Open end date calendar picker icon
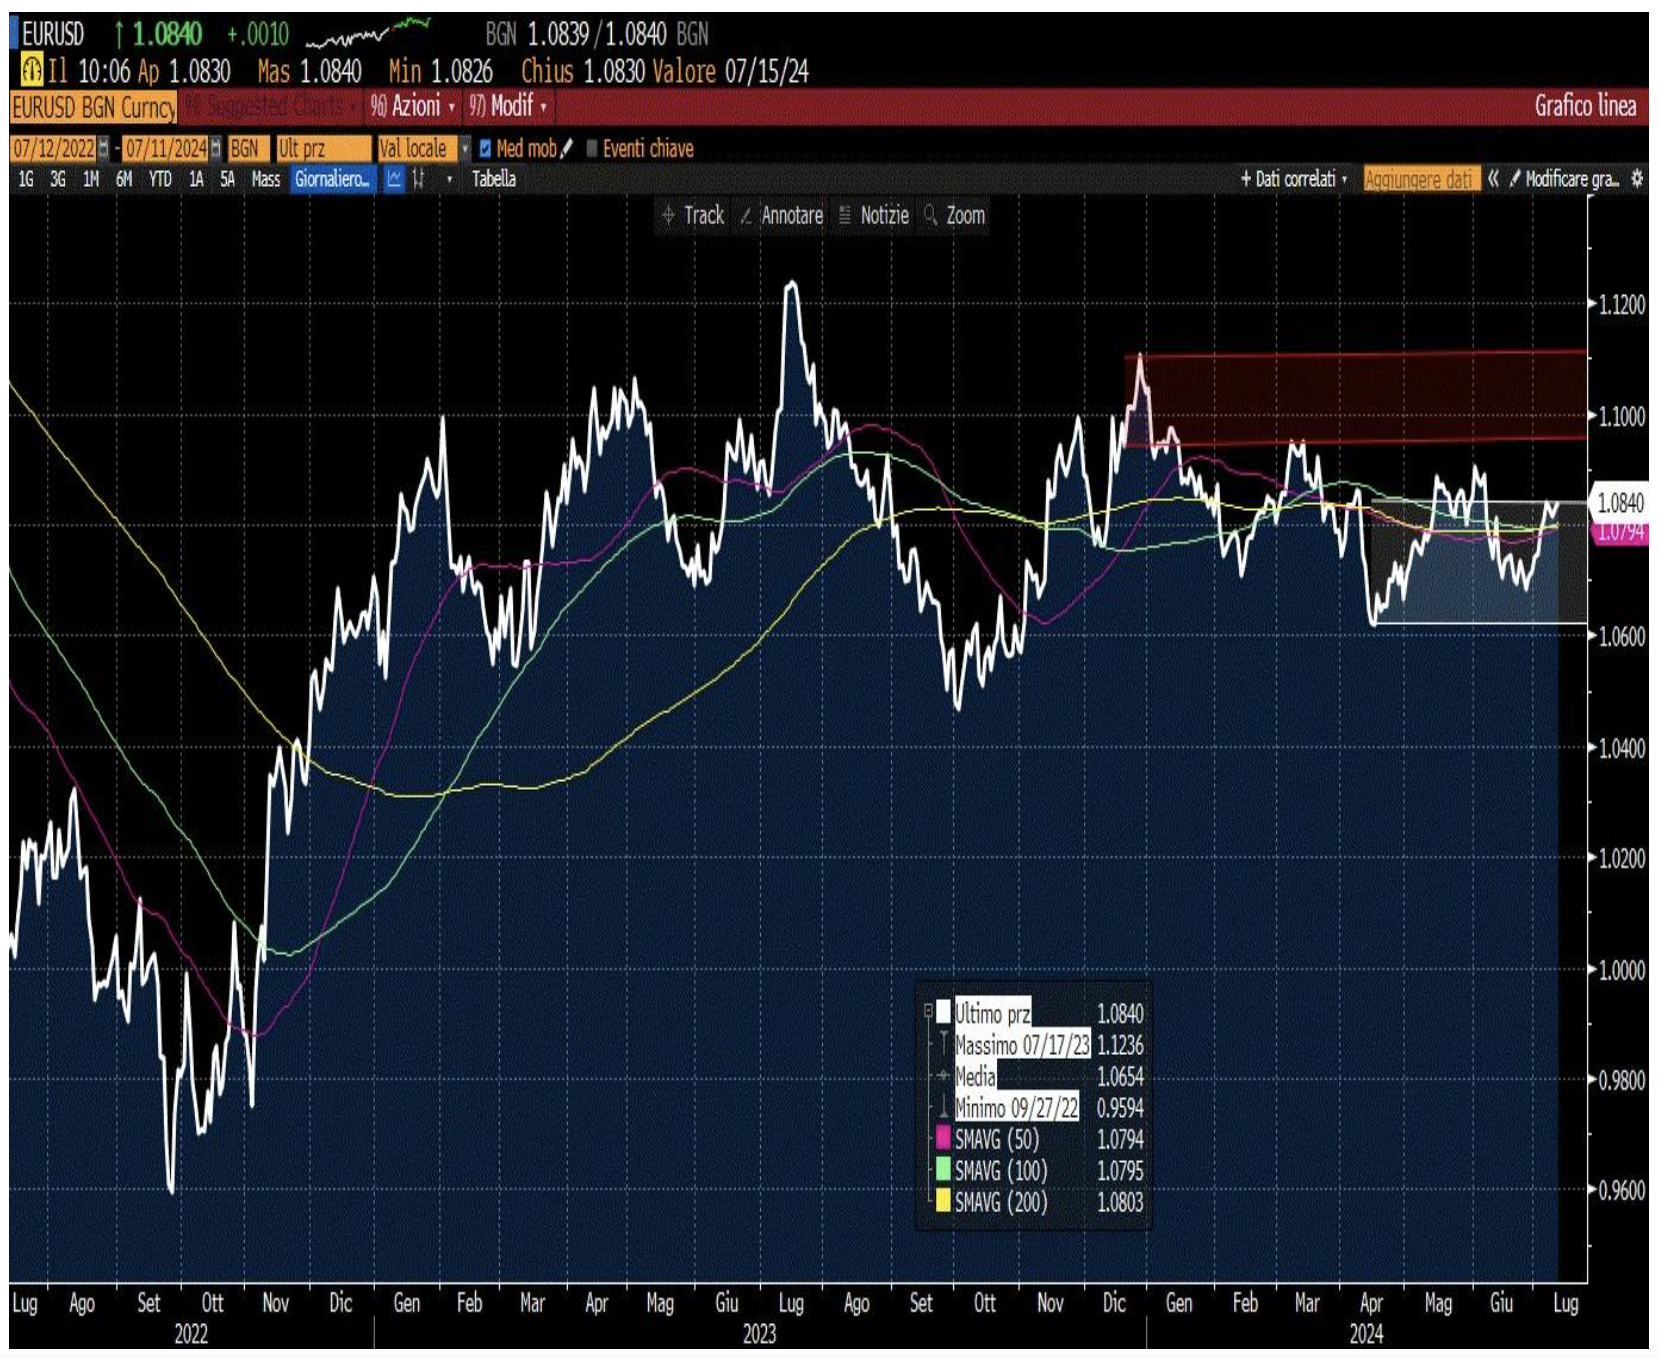This screenshot has width=1660, height=1358. pos(215,149)
